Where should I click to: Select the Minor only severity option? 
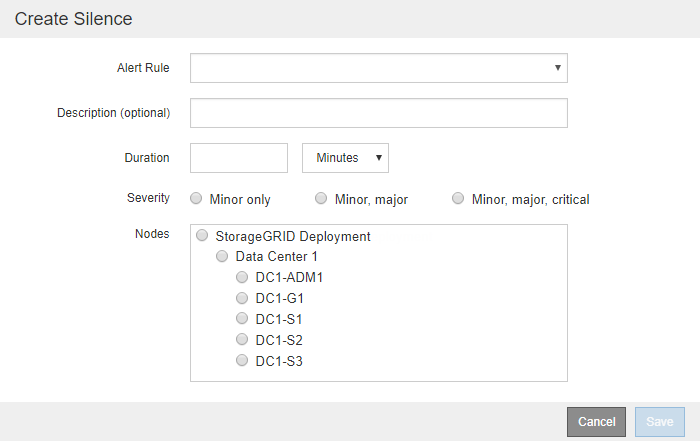coord(196,199)
